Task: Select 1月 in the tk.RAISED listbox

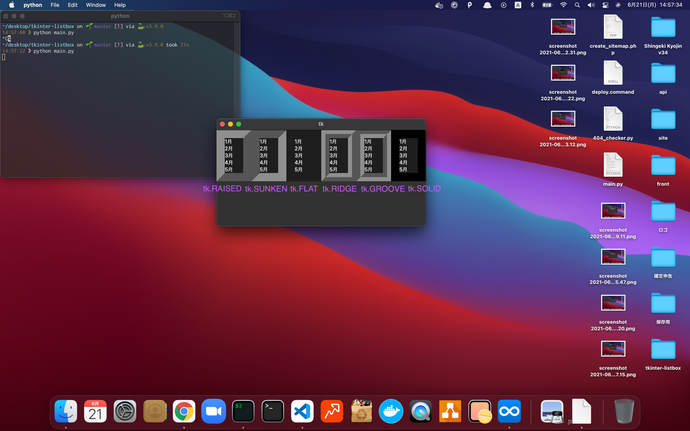Action: [x=234, y=142]
